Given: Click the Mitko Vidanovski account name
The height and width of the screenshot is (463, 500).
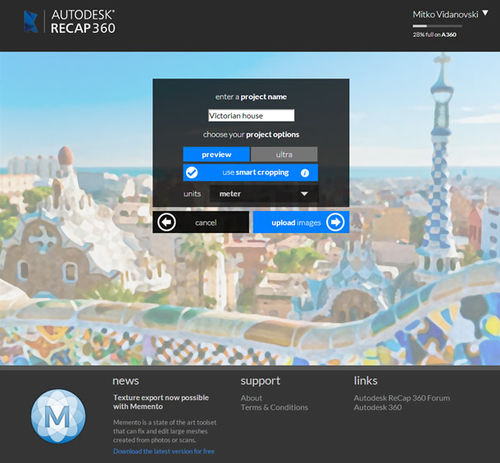Looking at the screenshot, I should pyautogui.click(x=445, y=14).
